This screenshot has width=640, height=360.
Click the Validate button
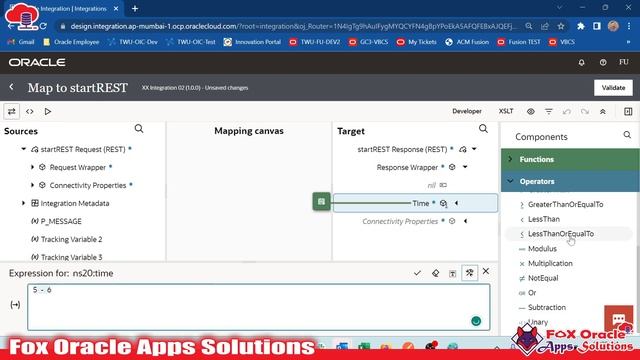[x=613, y=88]
